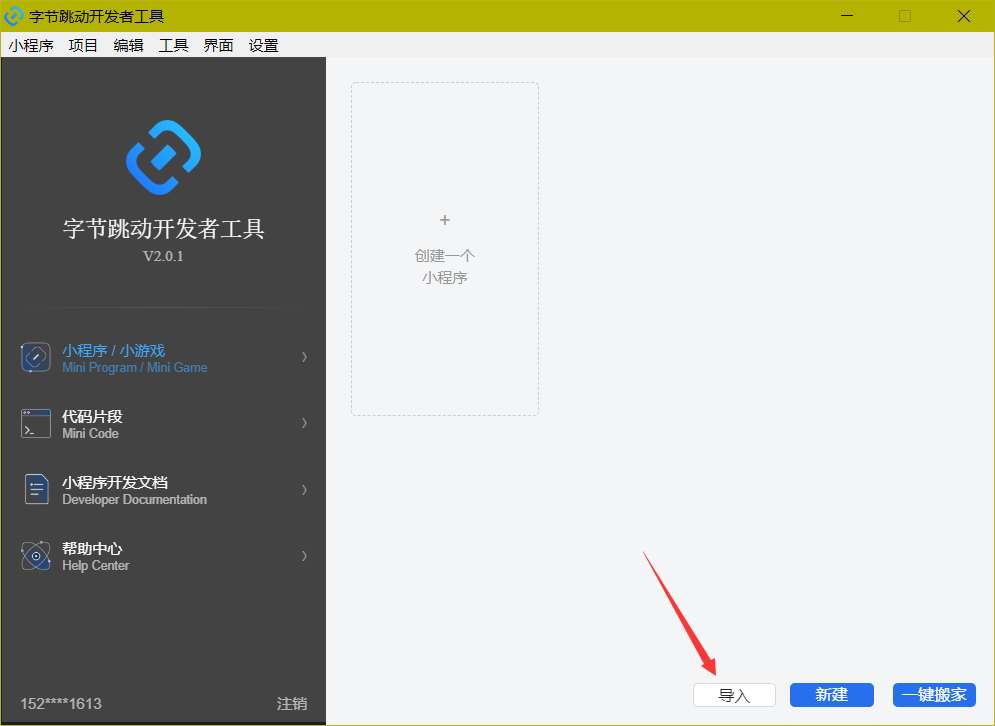This screenshot has height=726, width=995.
Task: Open 帮助中心 Help Center label
Action: pos(95,556)
